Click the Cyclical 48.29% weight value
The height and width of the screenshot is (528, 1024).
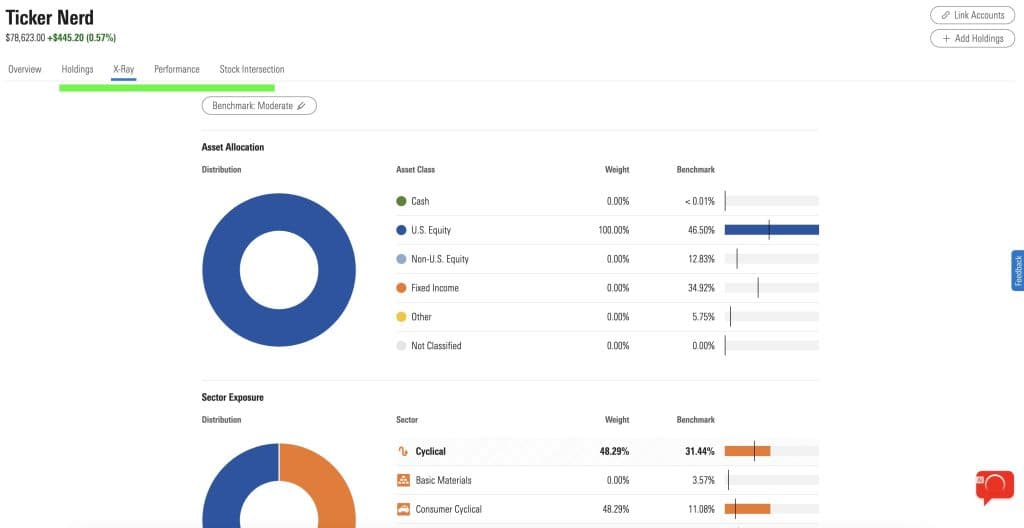615,452
